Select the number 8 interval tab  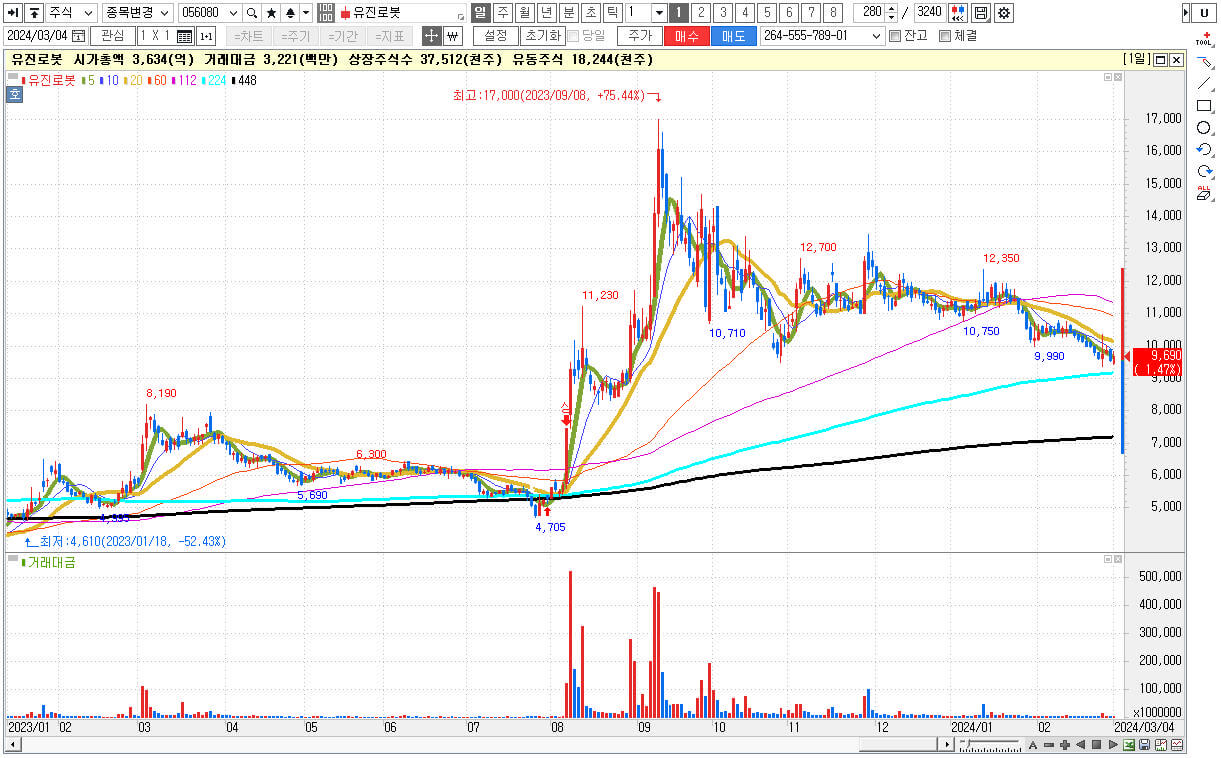(833, 13)
